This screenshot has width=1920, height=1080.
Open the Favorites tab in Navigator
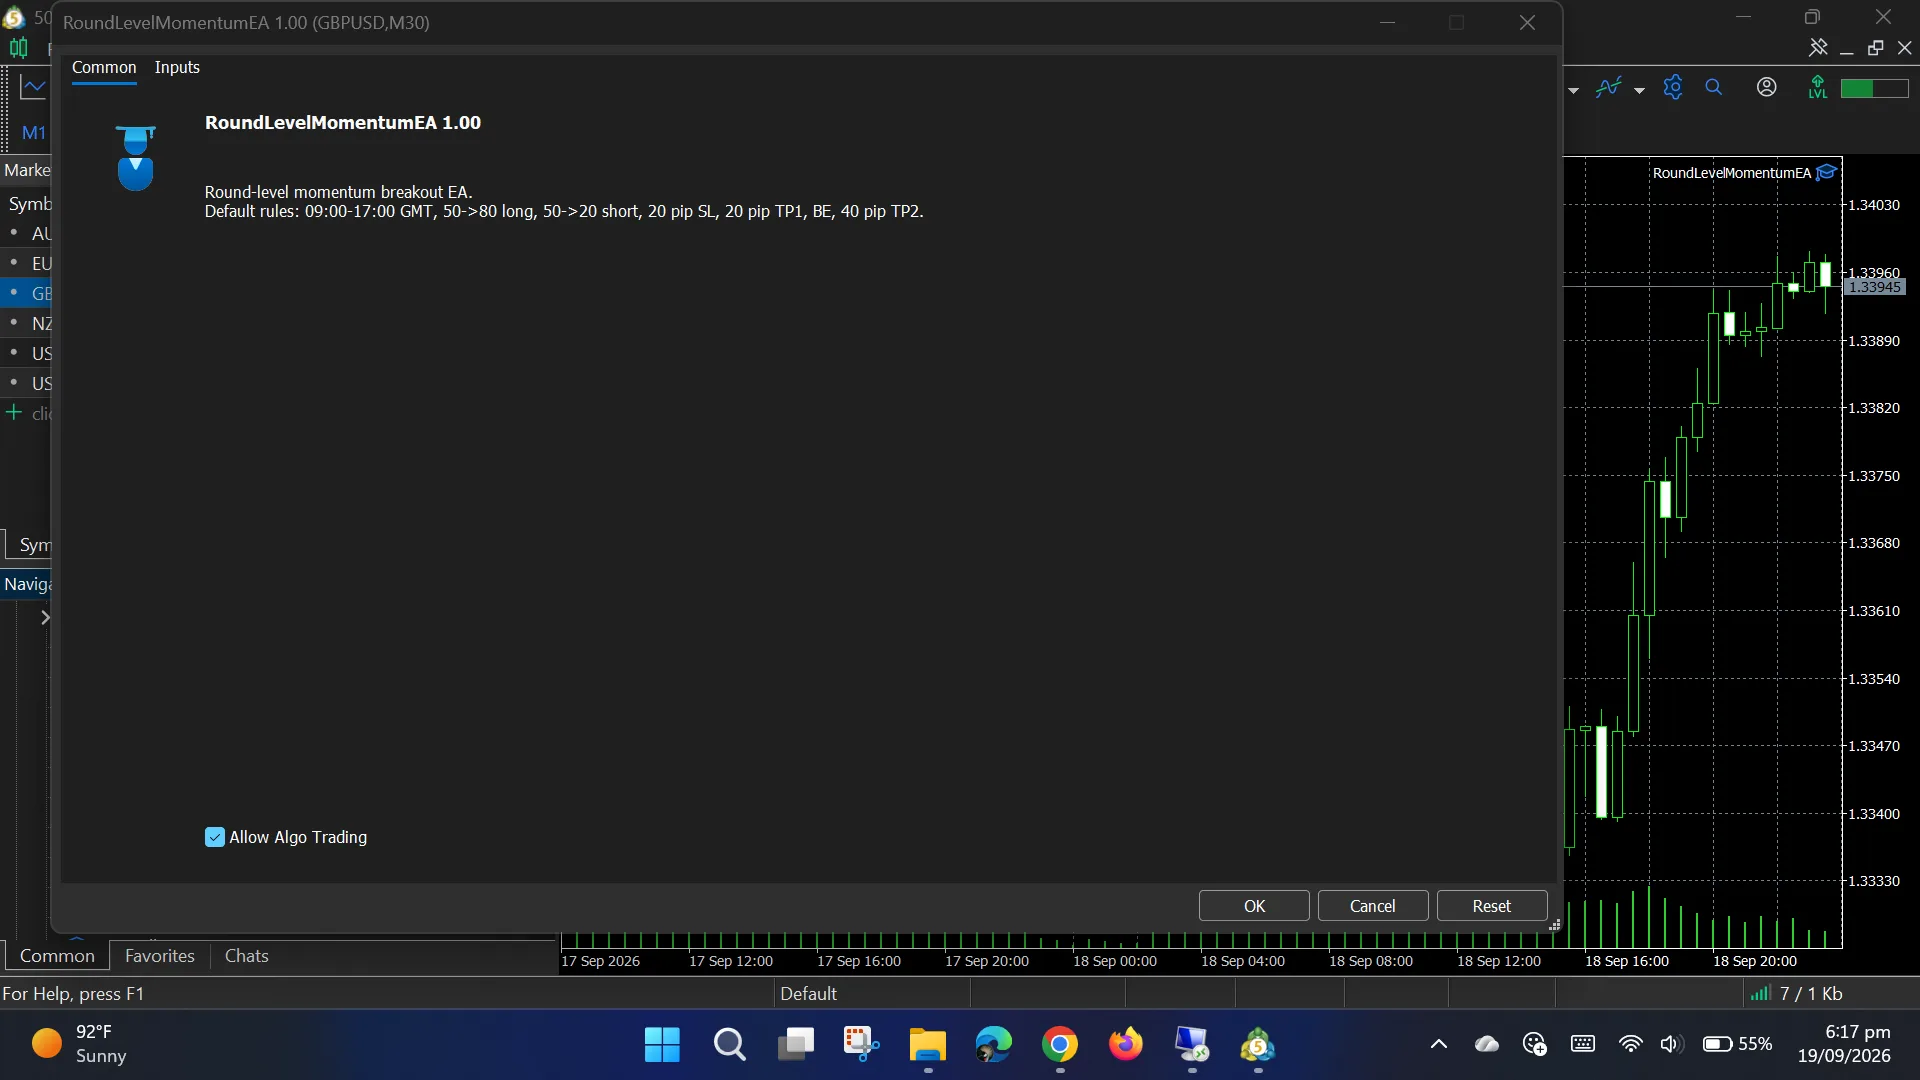coord(160,956)
